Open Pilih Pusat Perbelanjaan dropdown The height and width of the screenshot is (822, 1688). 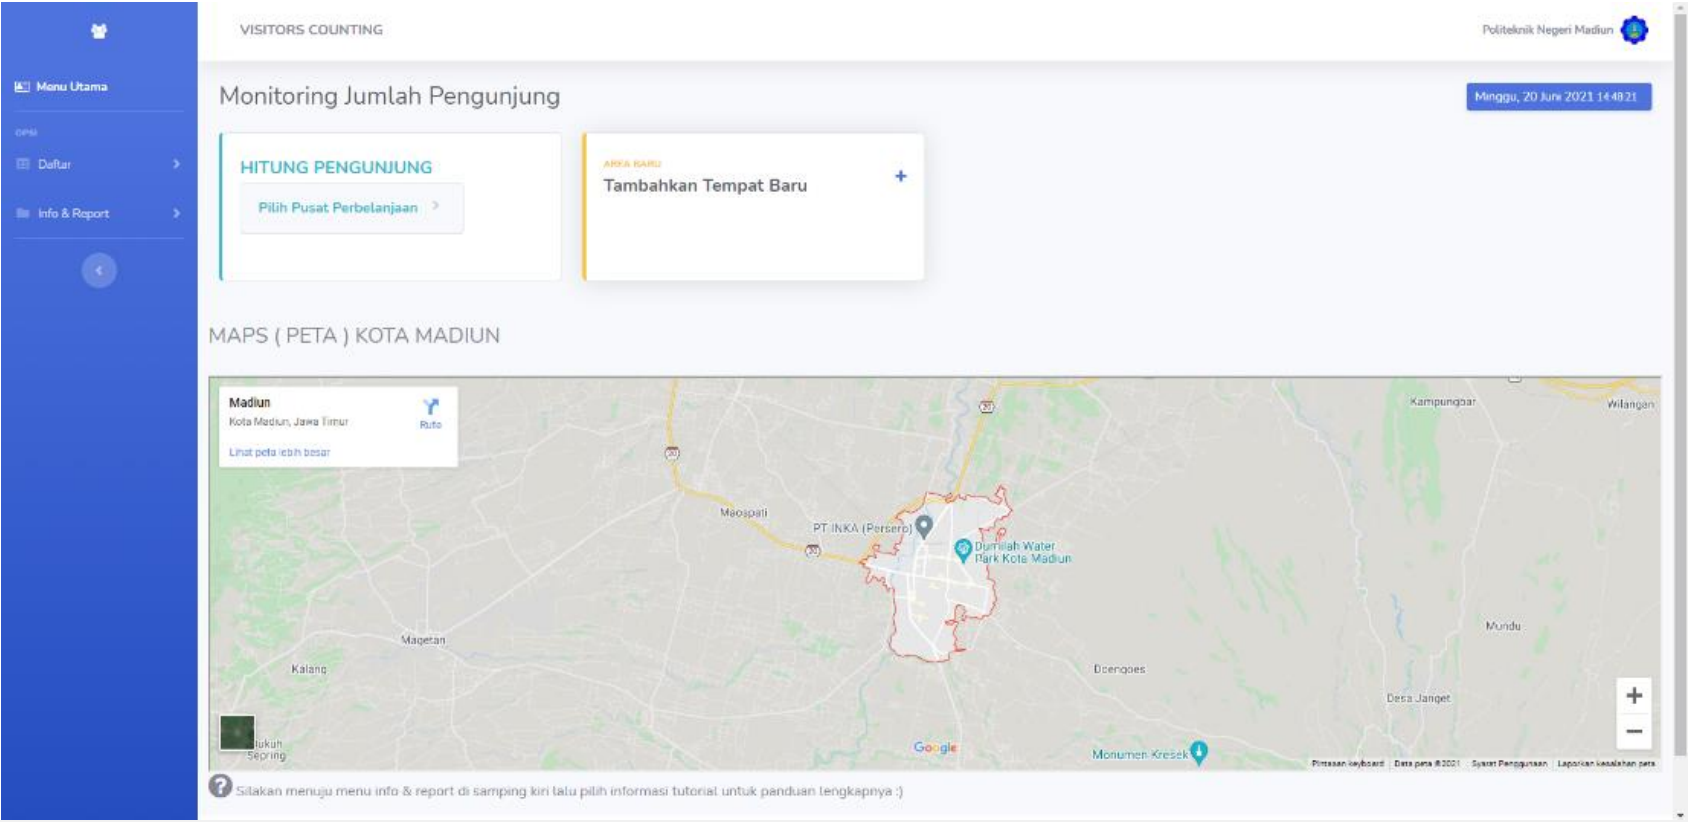(351, 208)
